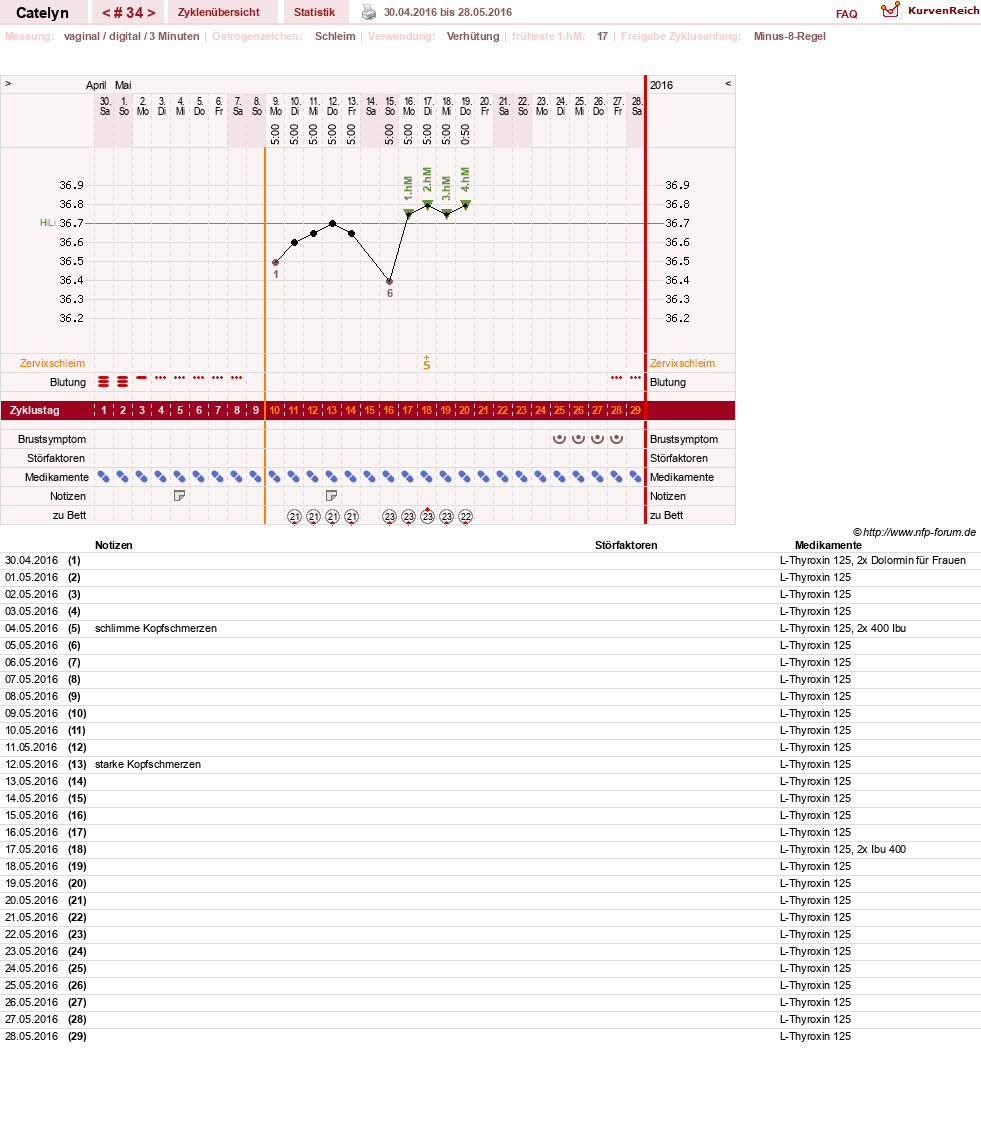Click the 1.hM temperature marker
Image resolution: width=981 pixels, height=1144 pixels.
click(x=408, y=213)
